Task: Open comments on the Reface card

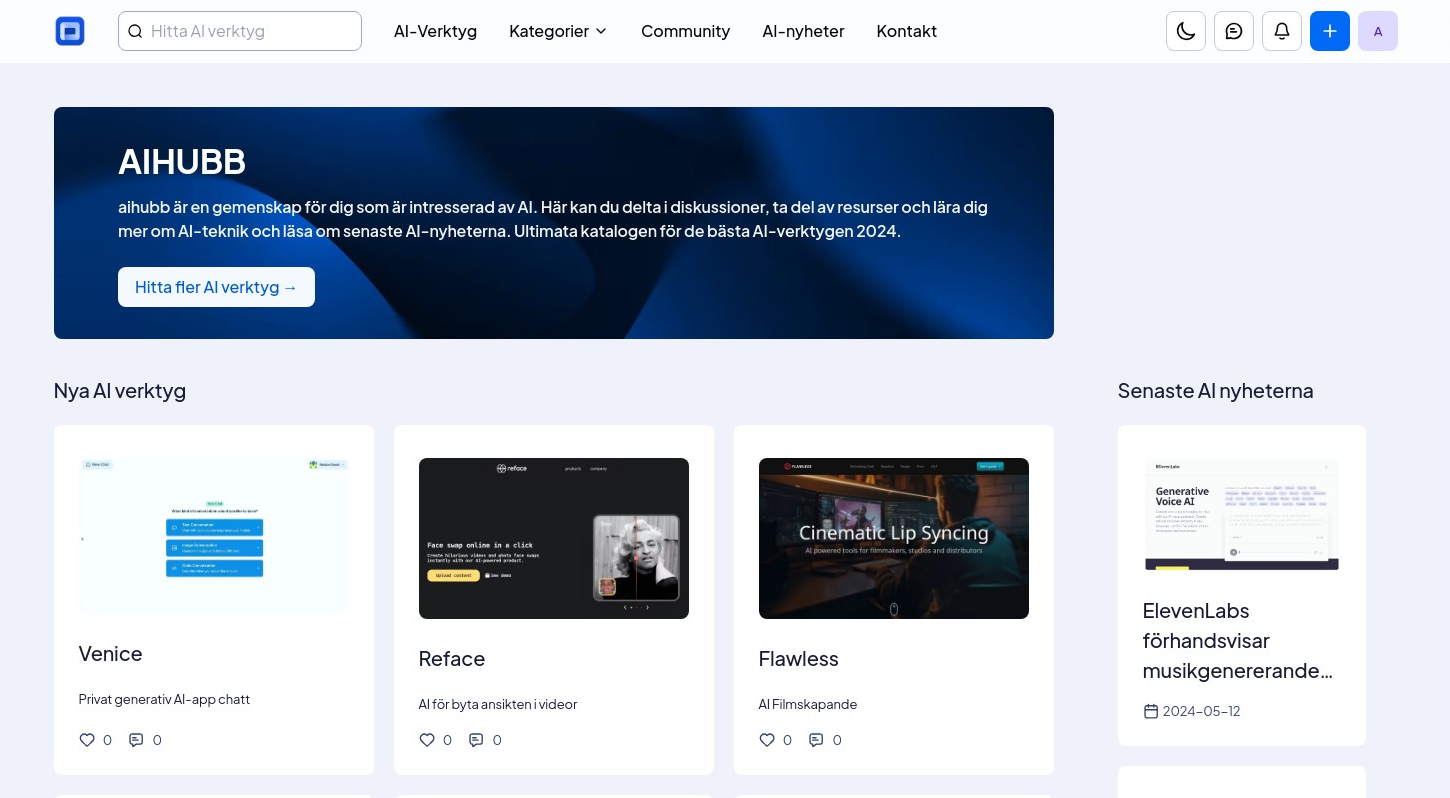Action: pyautogui.click(x=477, y=740)
